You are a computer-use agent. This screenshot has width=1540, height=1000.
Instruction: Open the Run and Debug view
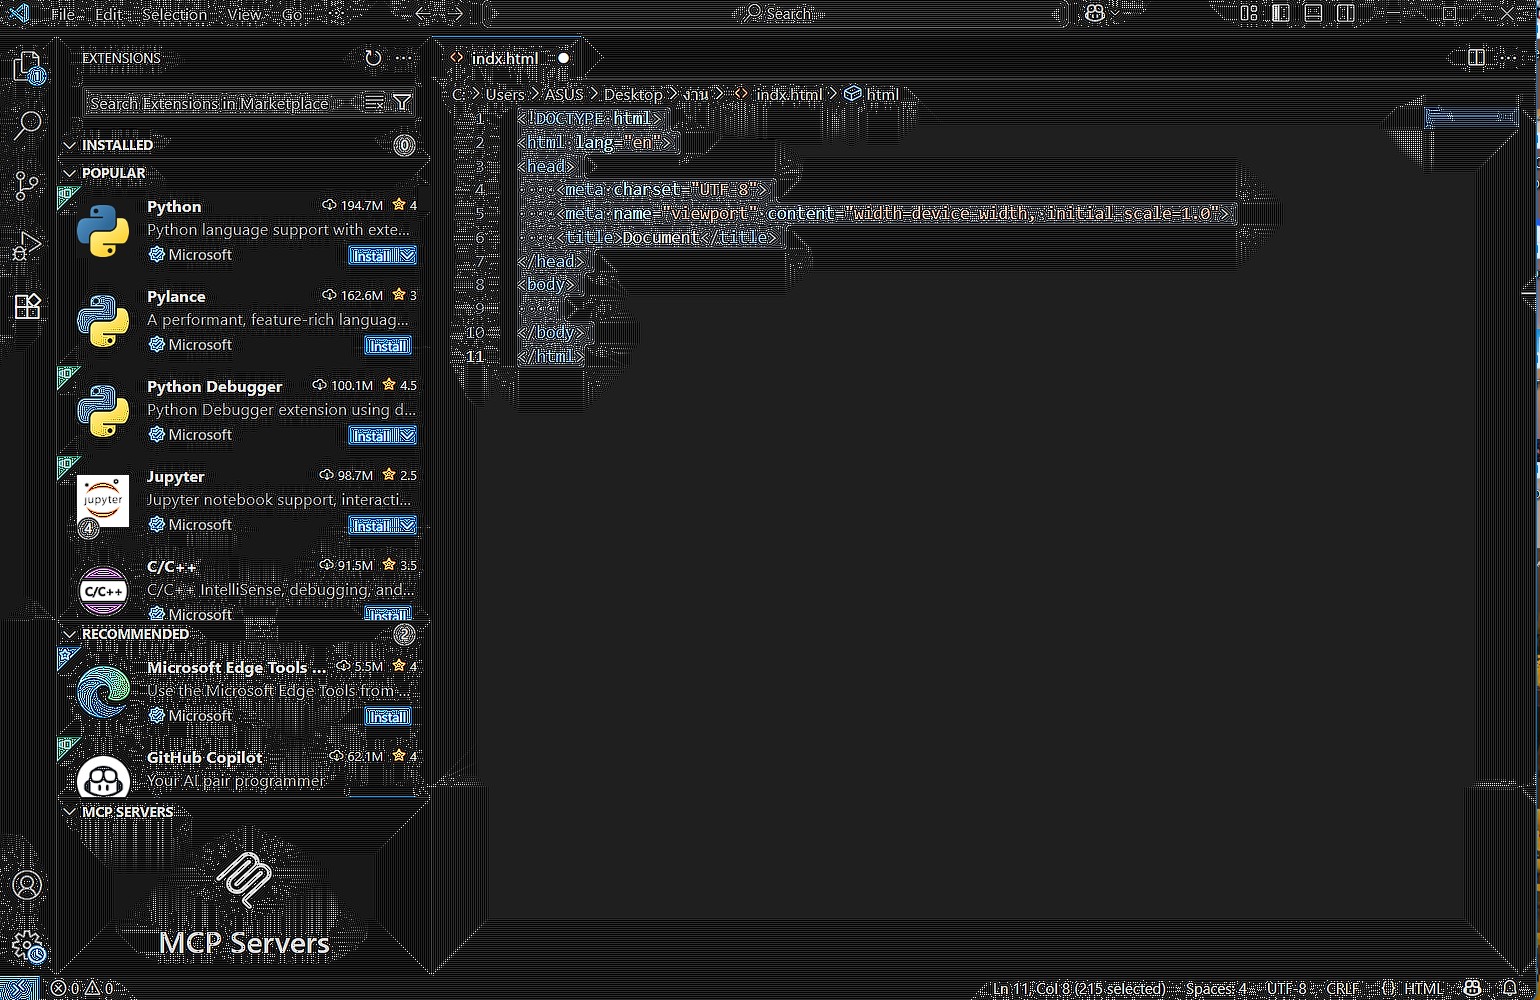point(27,245)
